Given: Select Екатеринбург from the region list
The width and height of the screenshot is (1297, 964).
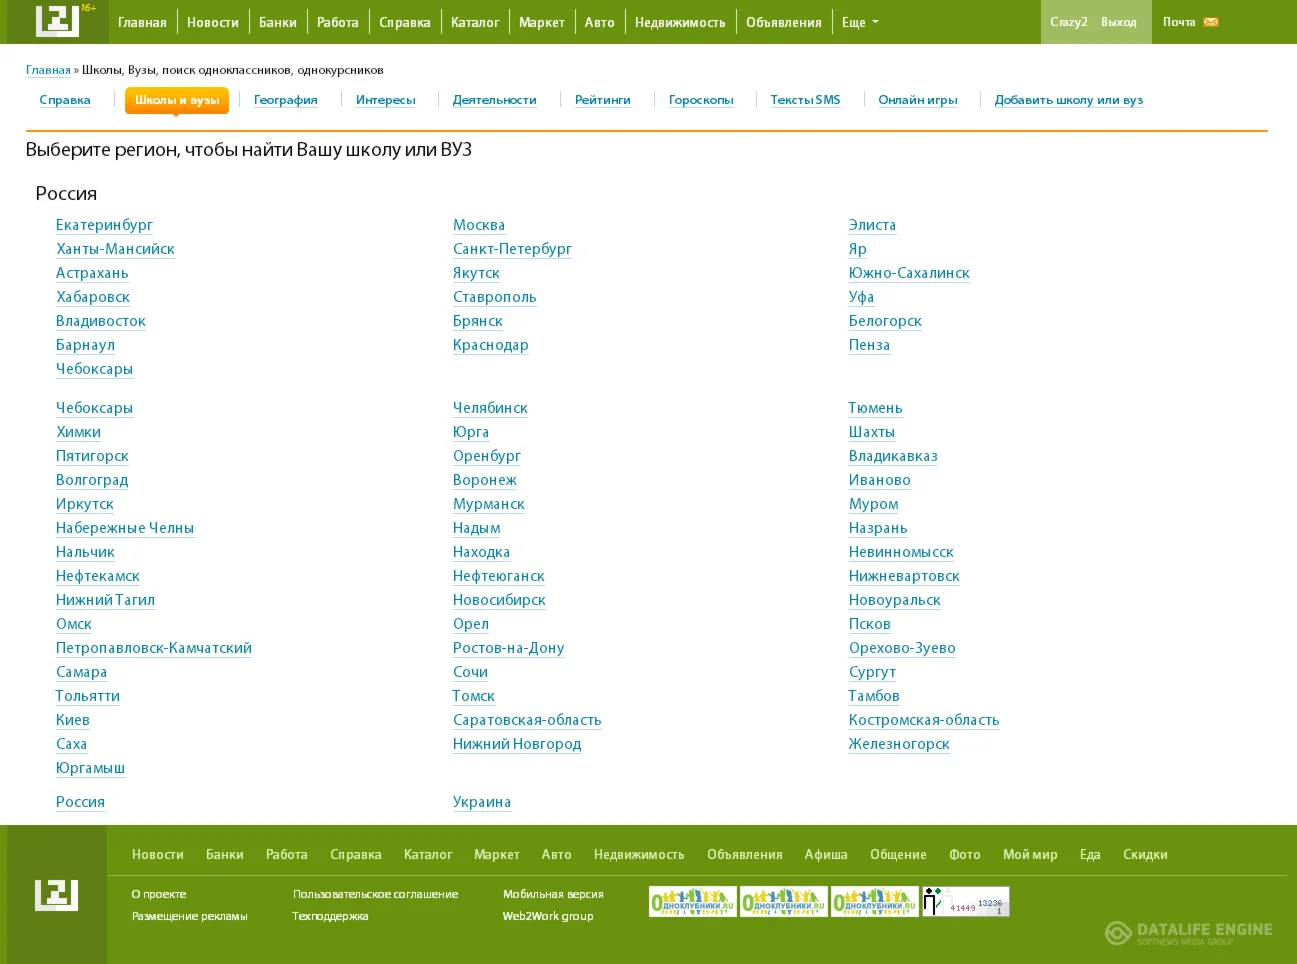Looking at the screenshot, I should (104, 225).
